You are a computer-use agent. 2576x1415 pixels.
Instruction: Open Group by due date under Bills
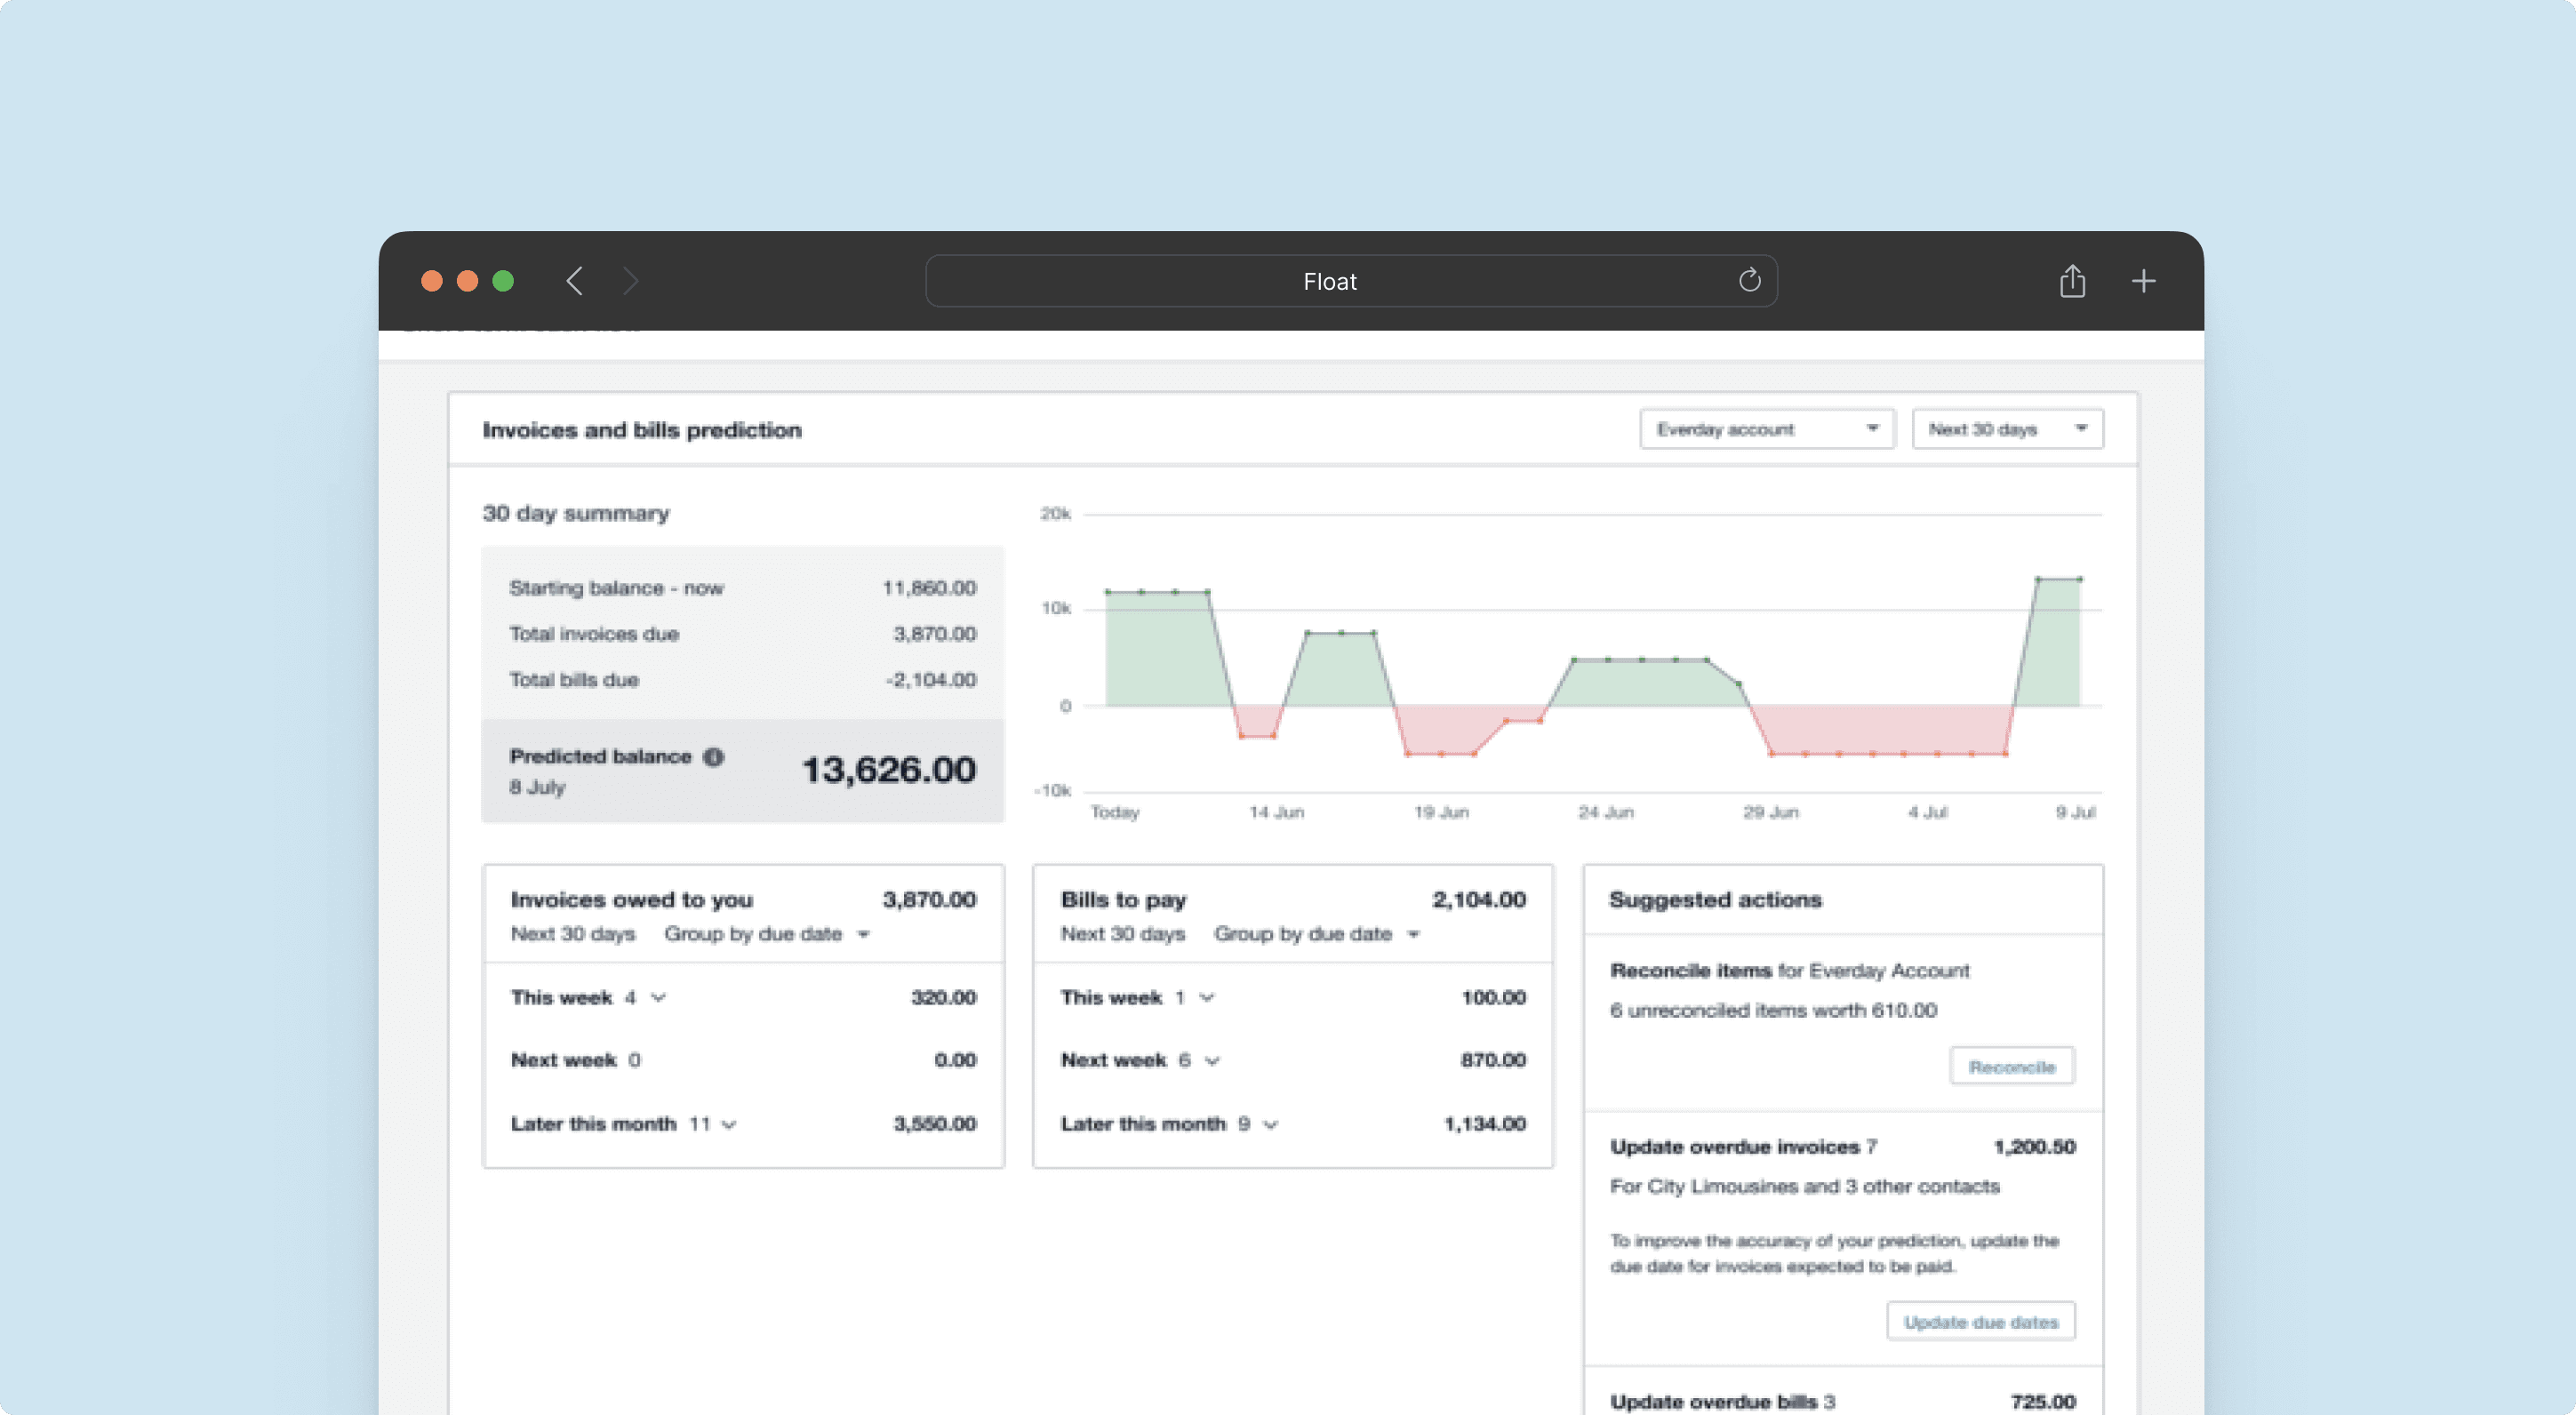[x=1317, y=934]
